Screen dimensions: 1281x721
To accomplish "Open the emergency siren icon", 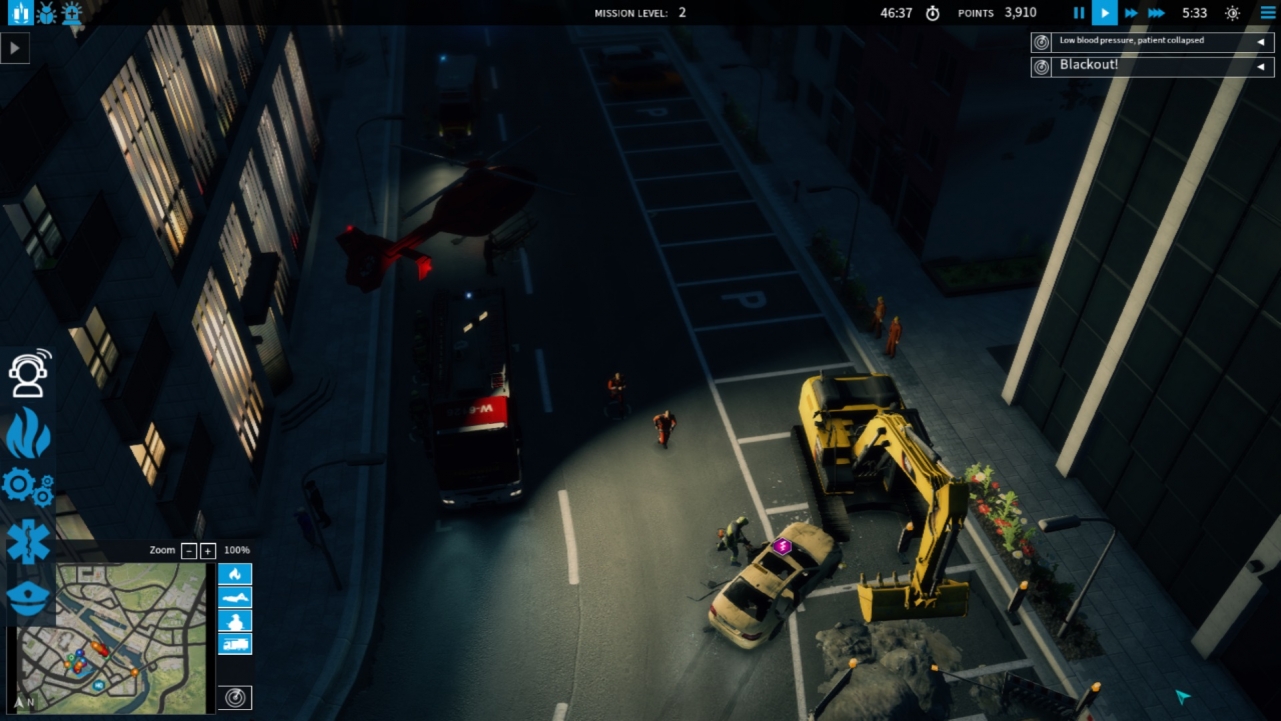I will point(72,13).
